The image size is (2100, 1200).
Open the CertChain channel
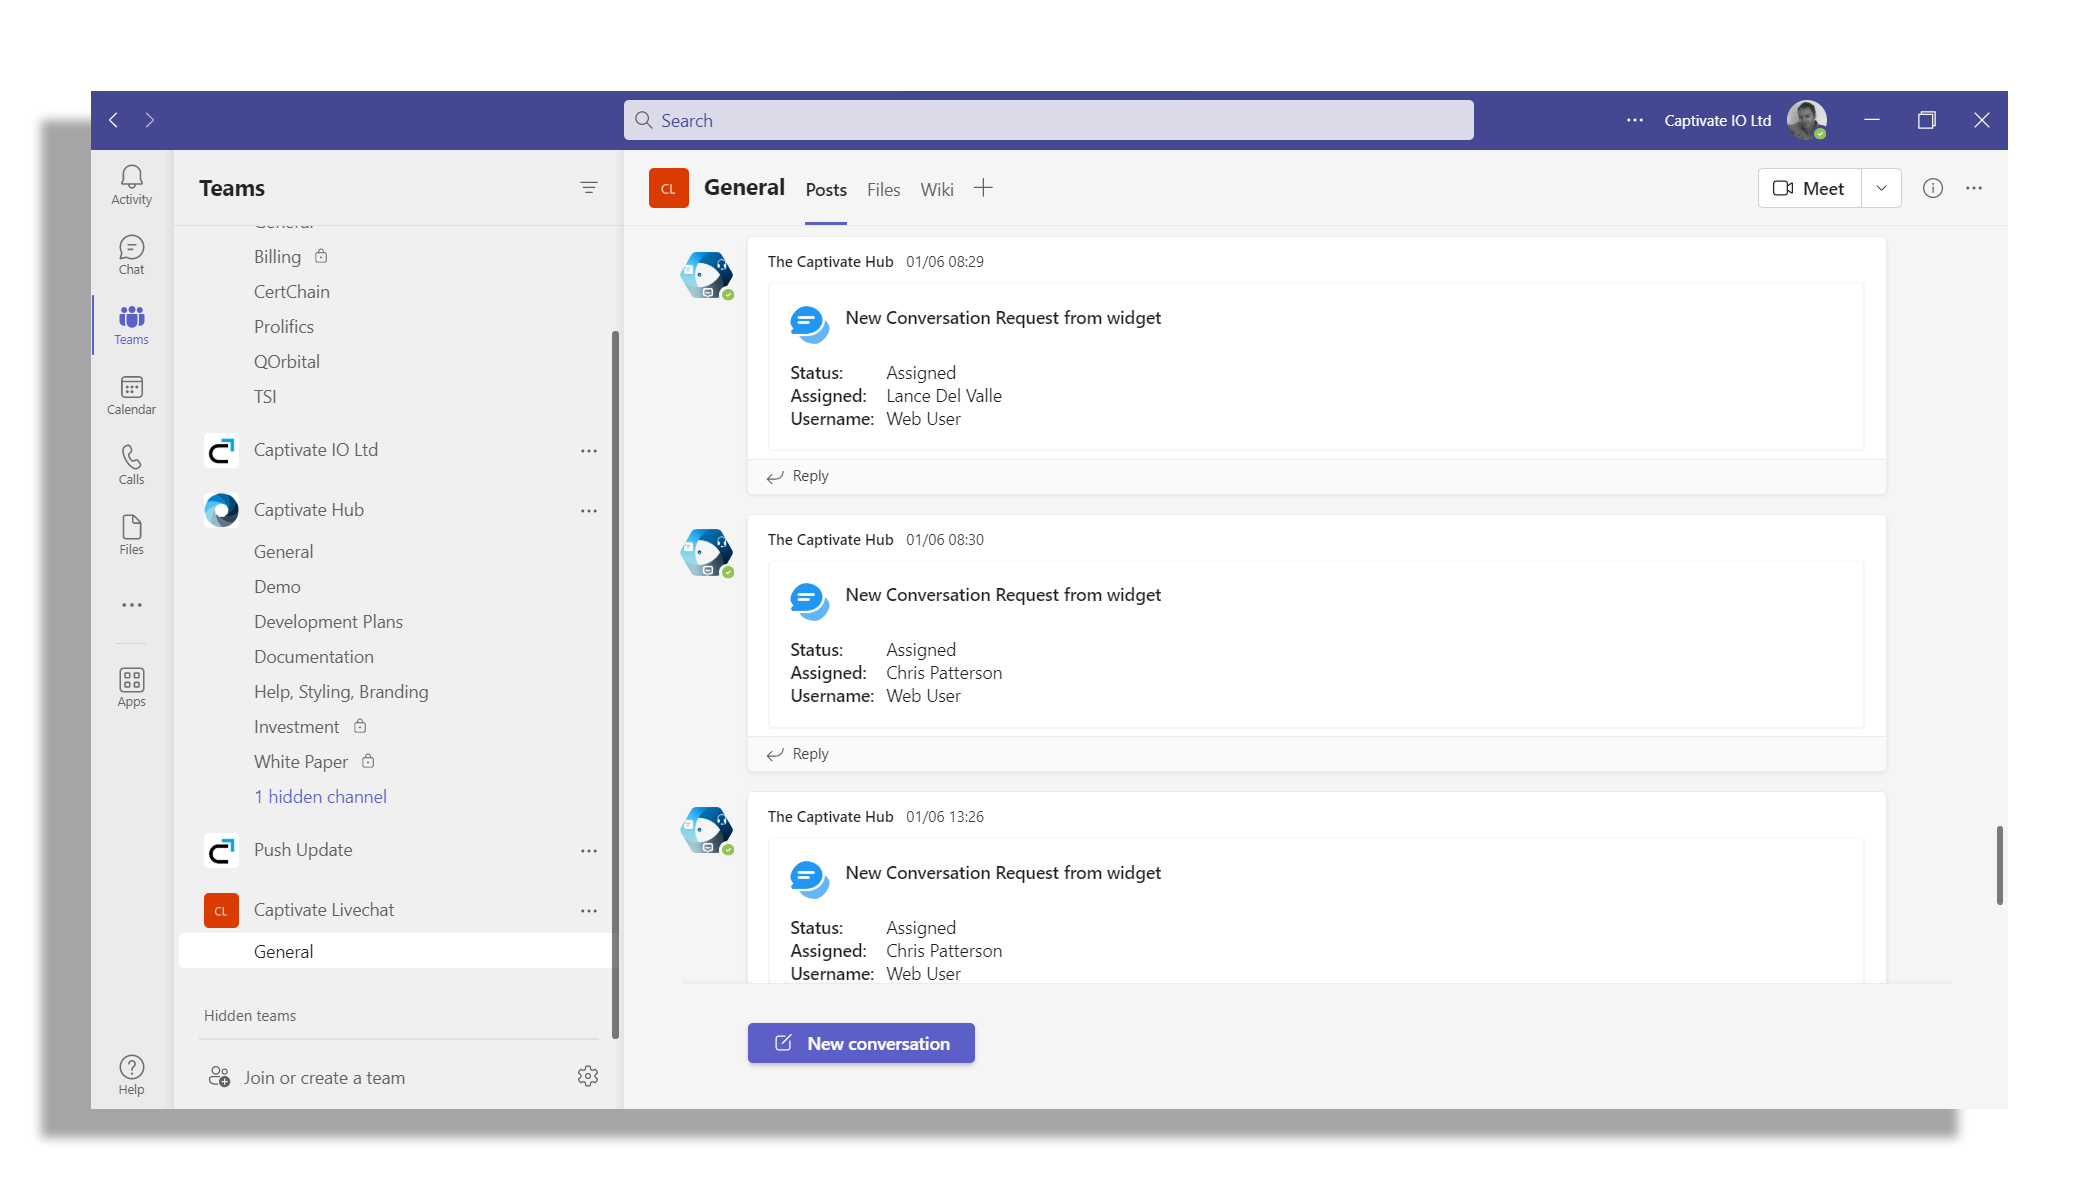point(291,292)
